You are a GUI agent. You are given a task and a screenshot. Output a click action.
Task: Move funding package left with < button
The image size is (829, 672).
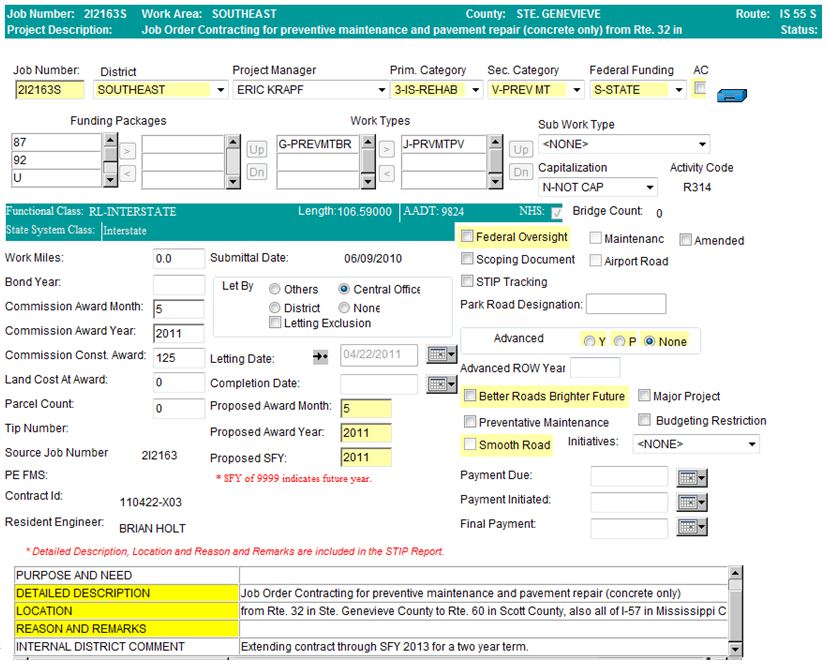[127, 173]
